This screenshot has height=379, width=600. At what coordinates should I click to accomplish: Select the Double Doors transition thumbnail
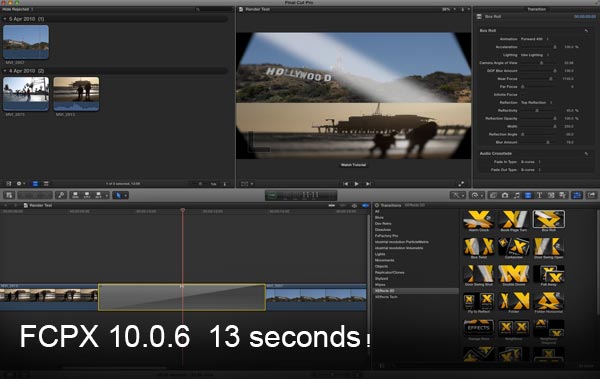(514, 275)
